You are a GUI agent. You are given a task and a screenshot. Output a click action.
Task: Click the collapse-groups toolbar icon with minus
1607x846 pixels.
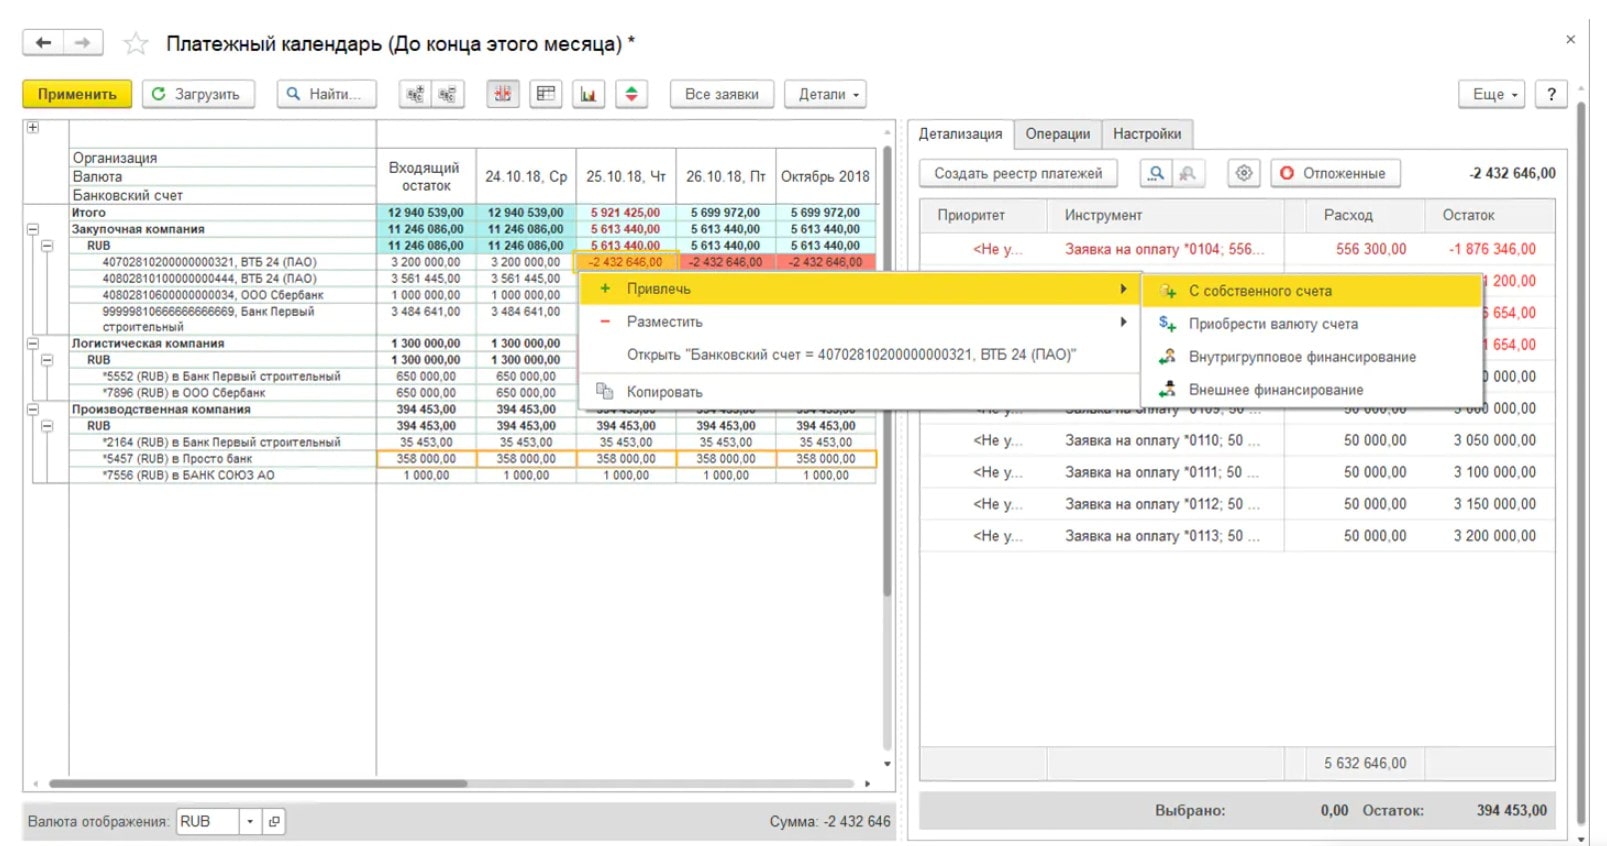coord(447,94)
